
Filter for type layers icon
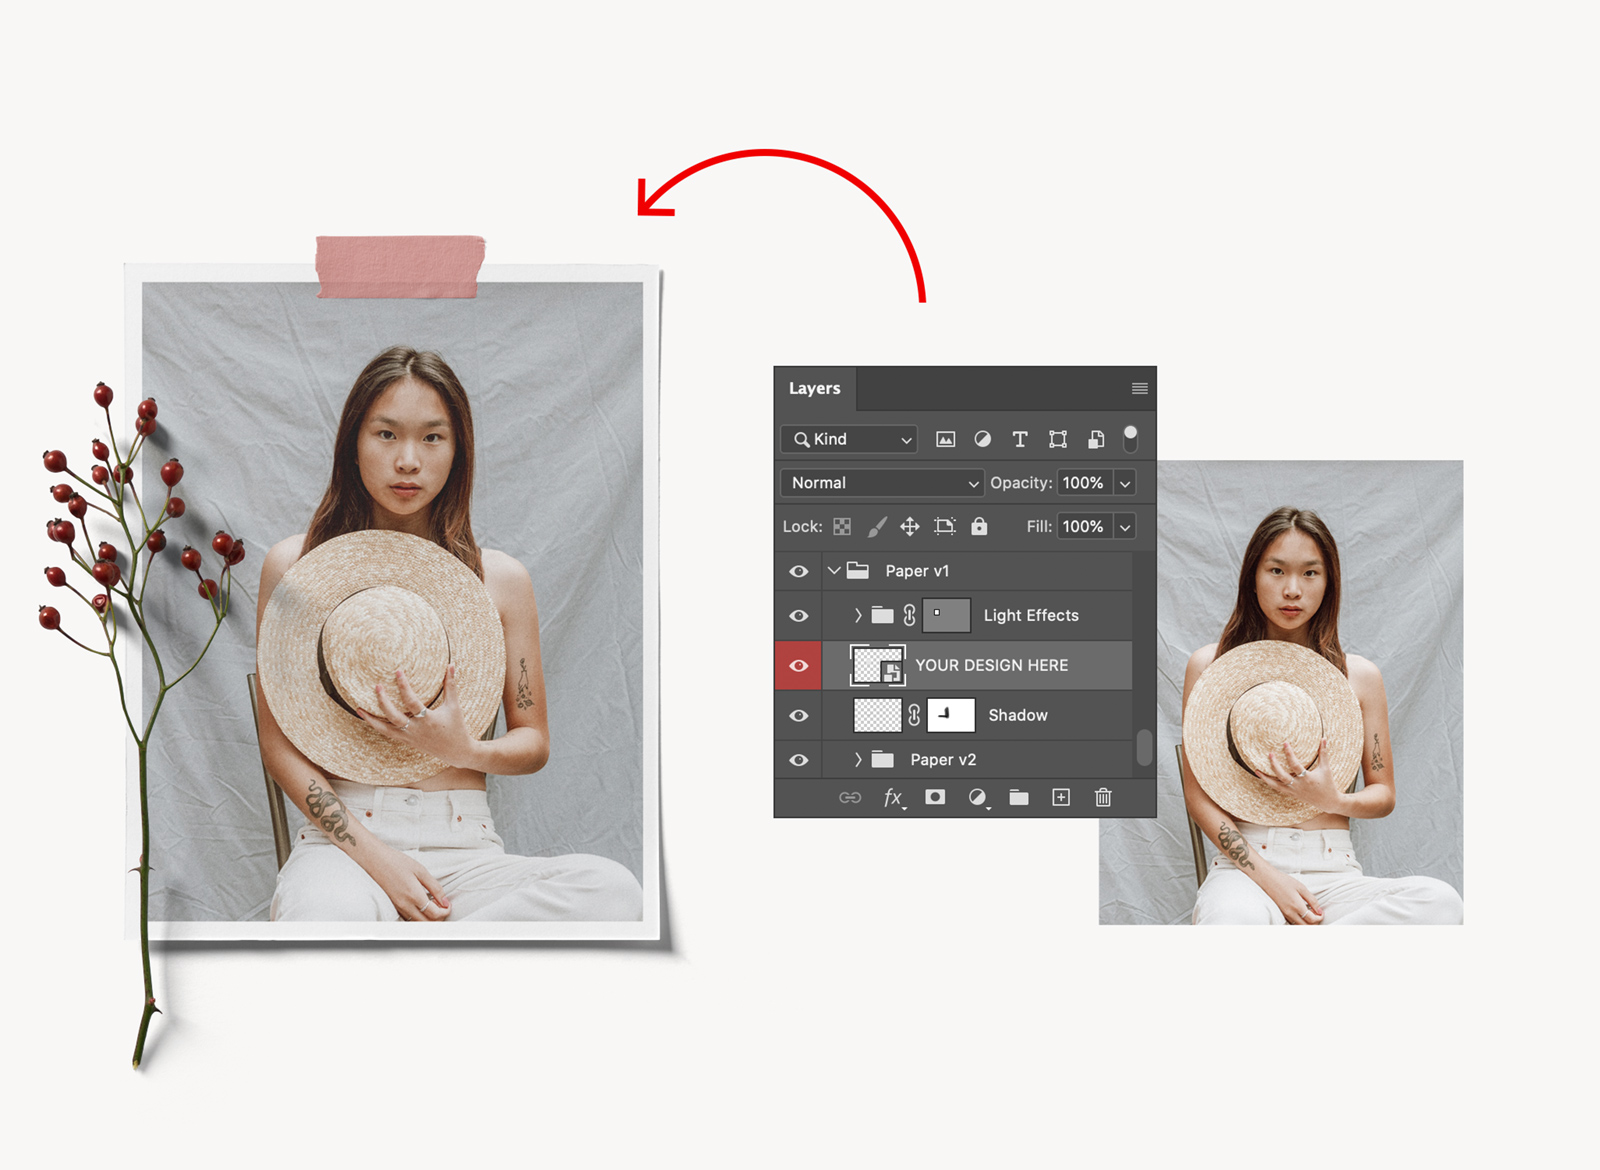point(1020,439)
